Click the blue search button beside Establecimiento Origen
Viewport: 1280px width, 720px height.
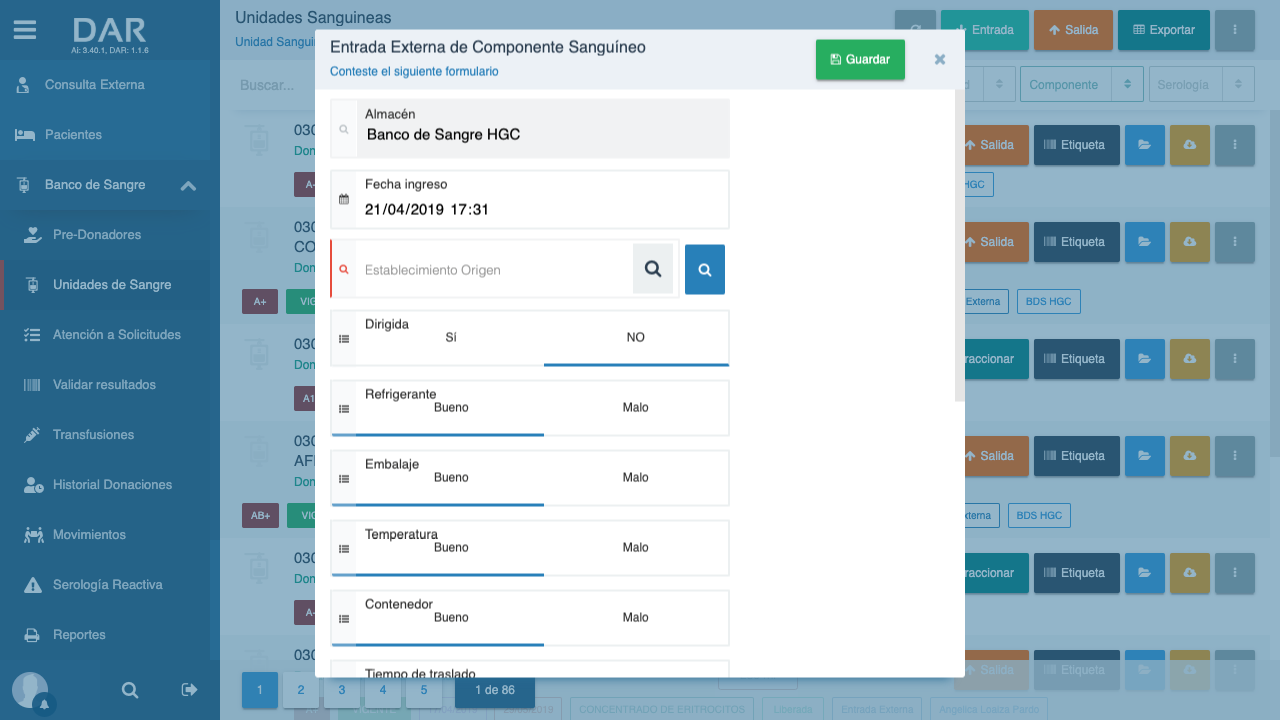click(x=705, y=269)
